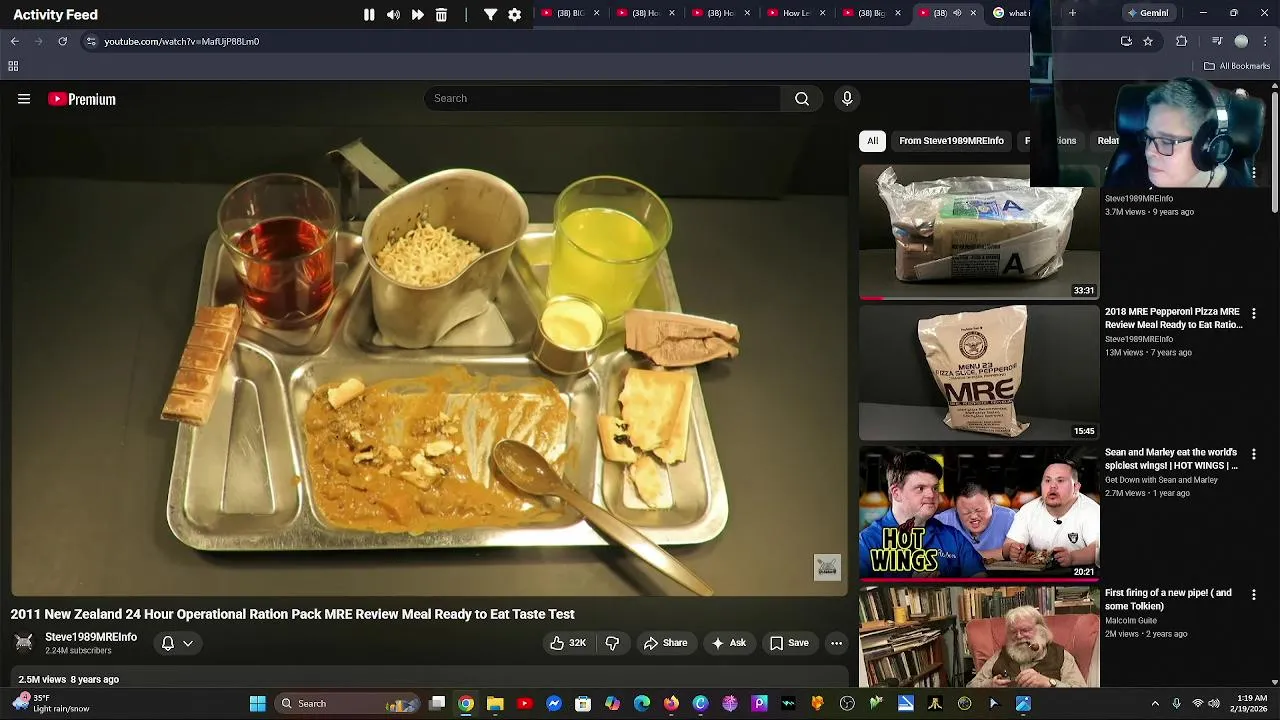The width and height of the screenshot is (1280, 720).
Task: Open File Explorer from the taskbar
Action: click(x=495, y=704)
